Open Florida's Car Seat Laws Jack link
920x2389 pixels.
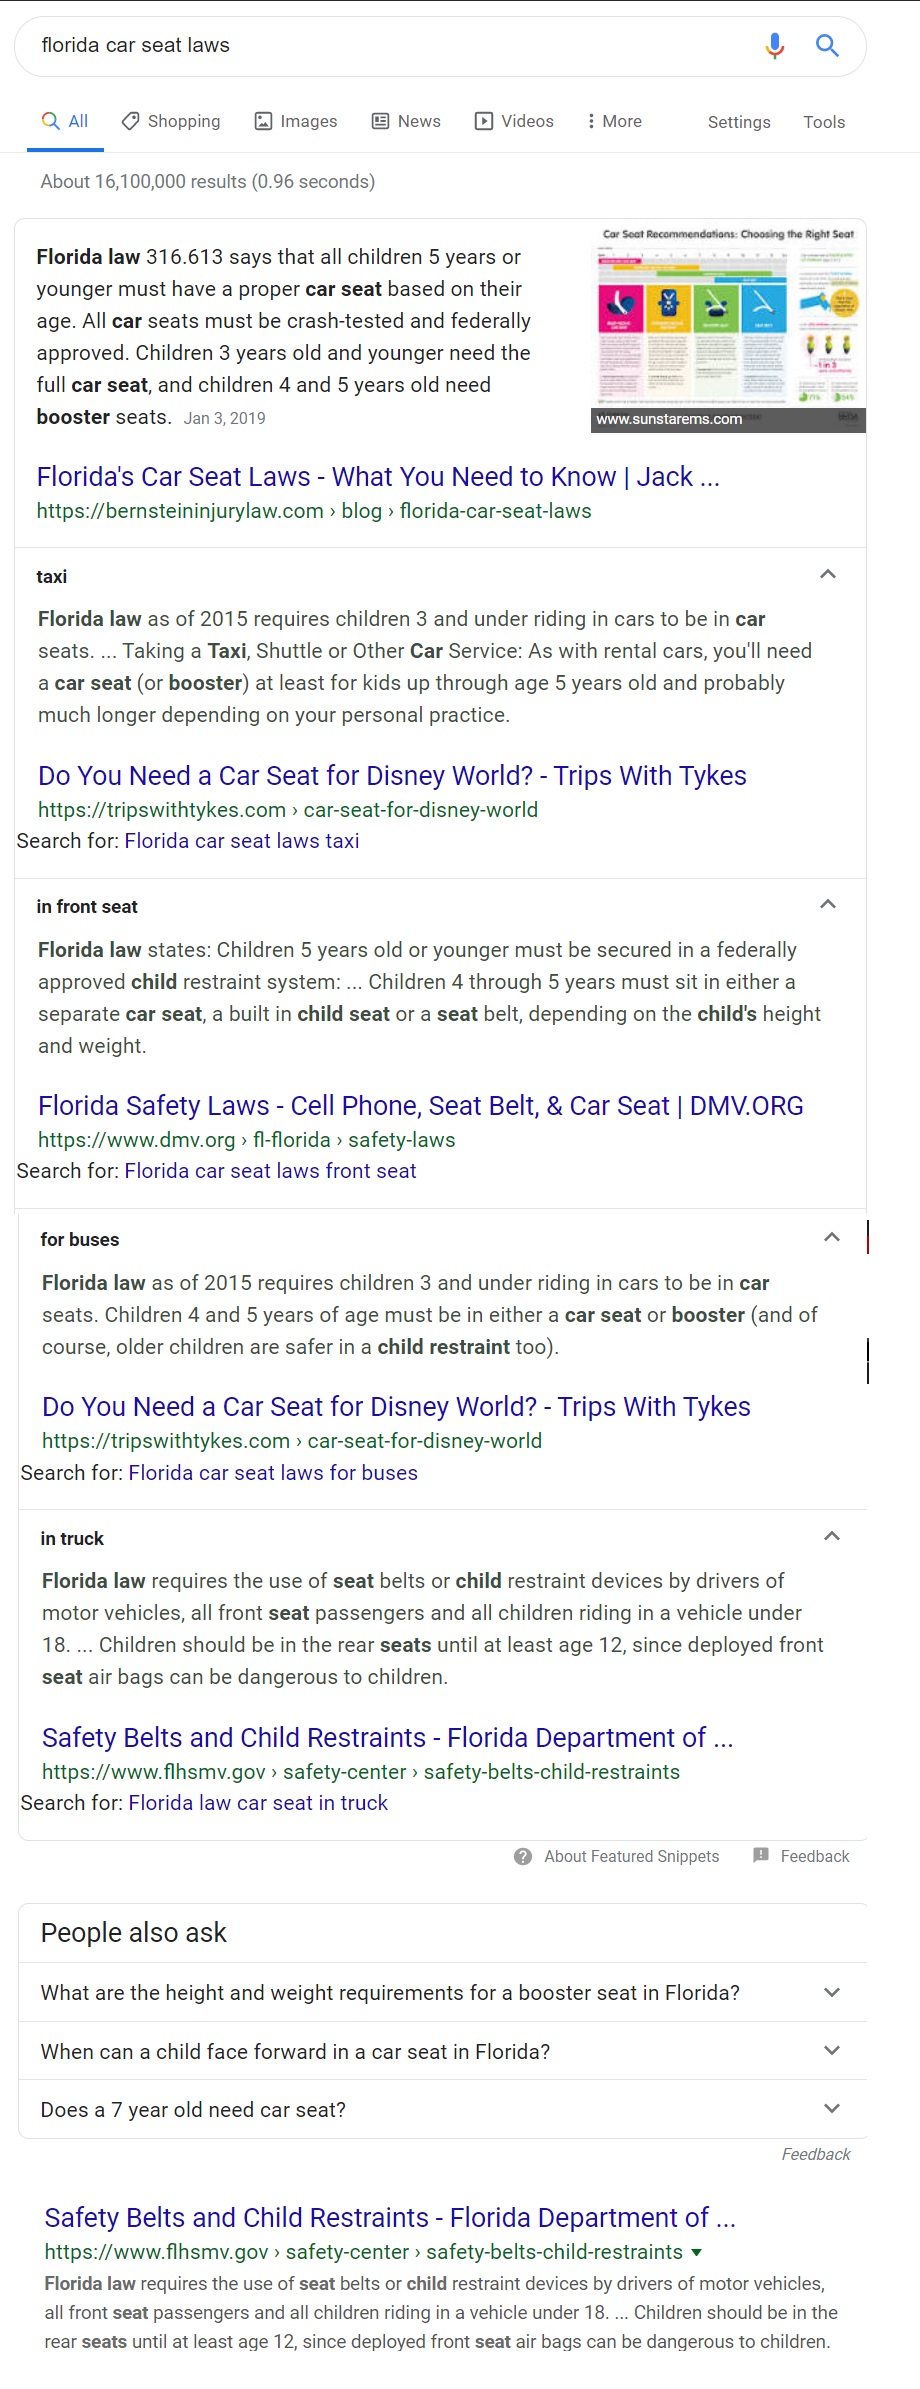(x=378, y=477)
